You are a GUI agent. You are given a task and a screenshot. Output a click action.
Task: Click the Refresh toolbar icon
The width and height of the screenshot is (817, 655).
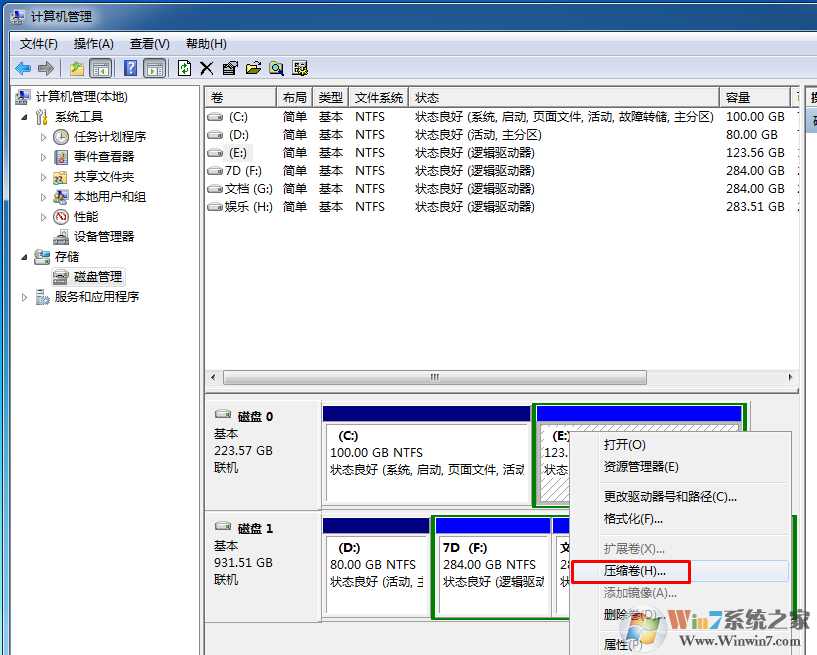point(184,68)
